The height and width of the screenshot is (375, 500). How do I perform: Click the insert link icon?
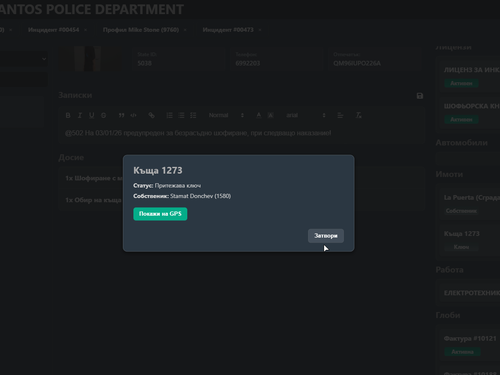point(151,115)
